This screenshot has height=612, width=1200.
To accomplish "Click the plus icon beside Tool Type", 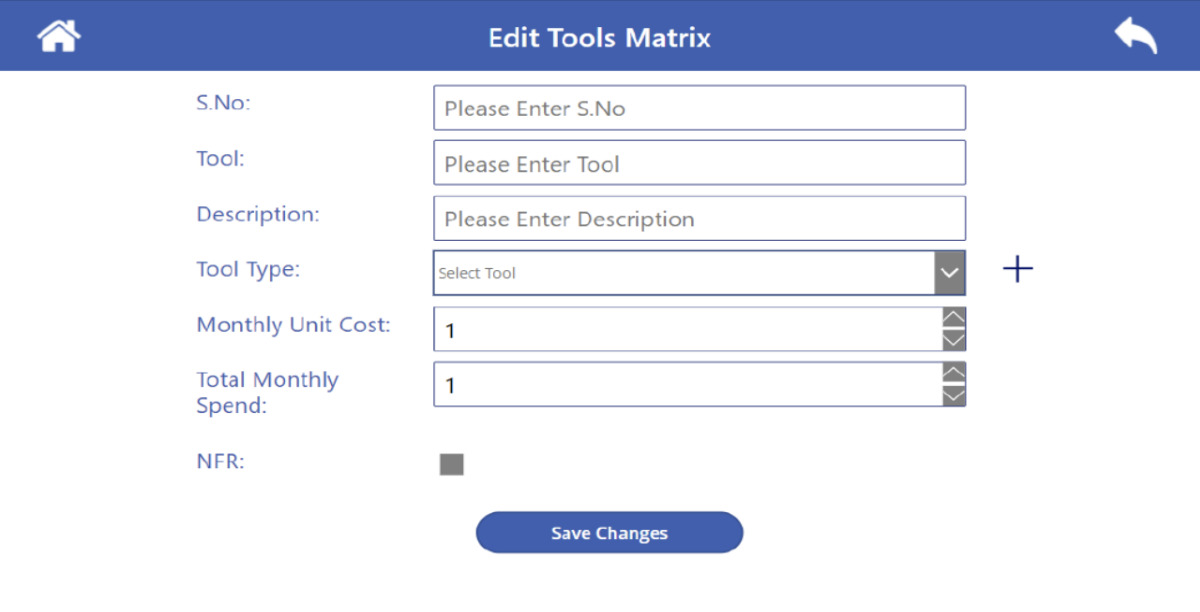I will click(1017, 268).
